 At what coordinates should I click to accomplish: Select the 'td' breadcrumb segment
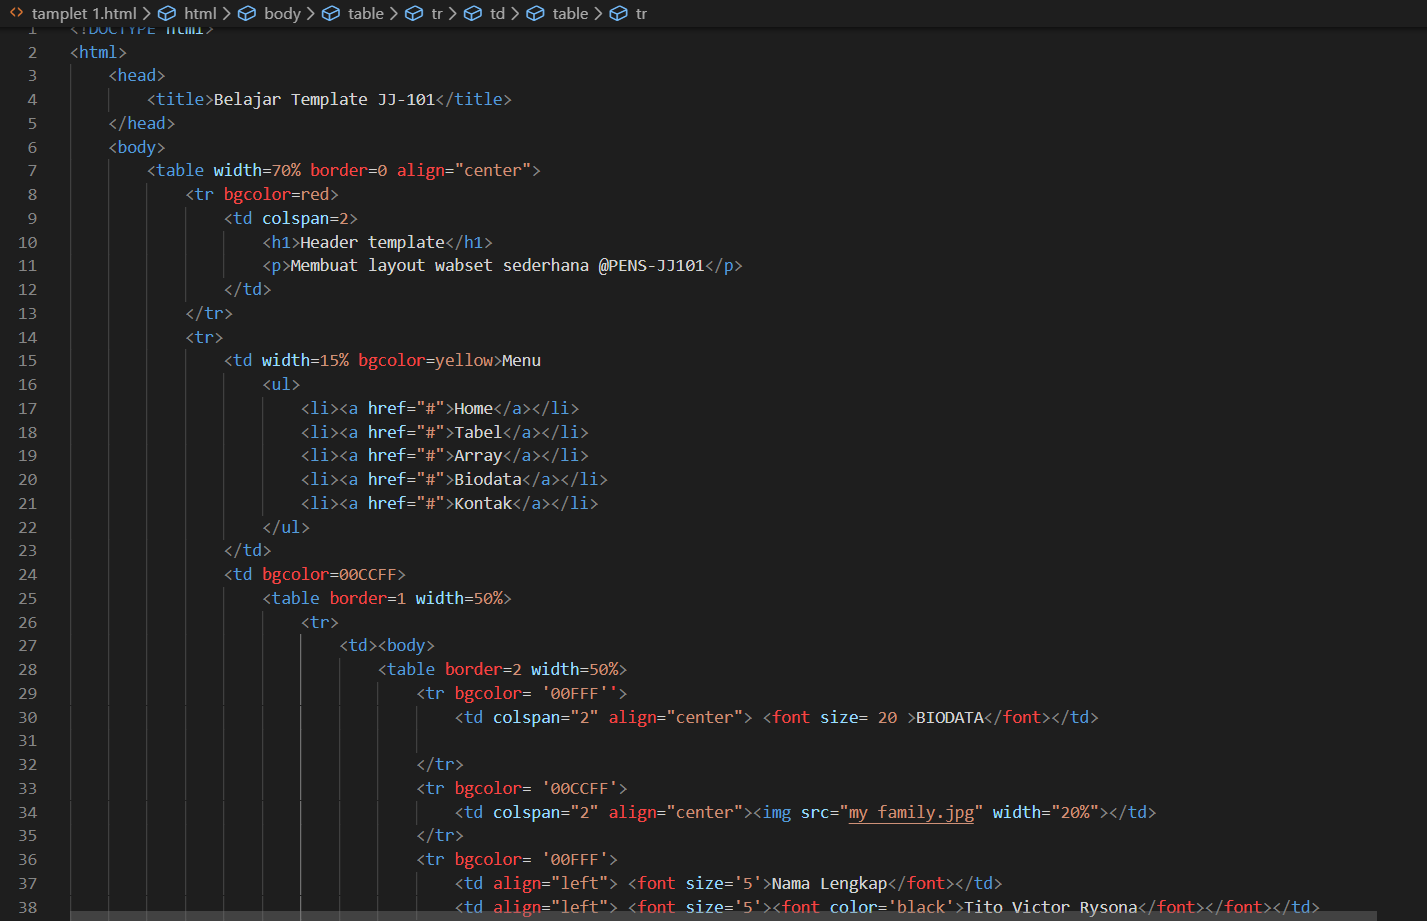(x=497, y=13)
